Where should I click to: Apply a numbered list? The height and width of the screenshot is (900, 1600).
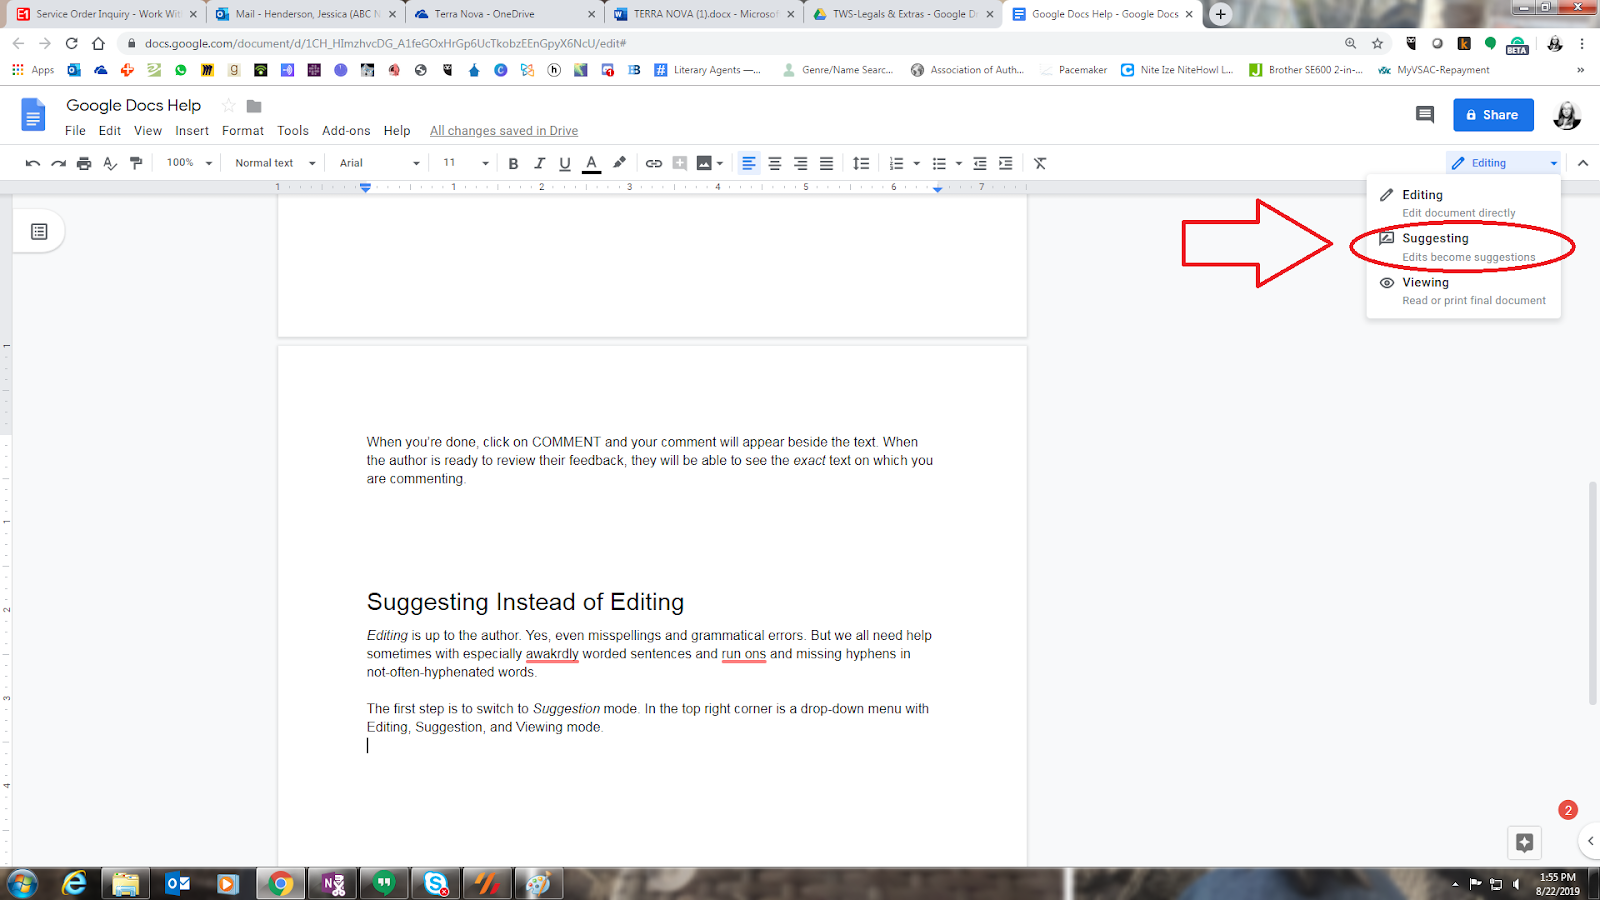tap(896, 163)
